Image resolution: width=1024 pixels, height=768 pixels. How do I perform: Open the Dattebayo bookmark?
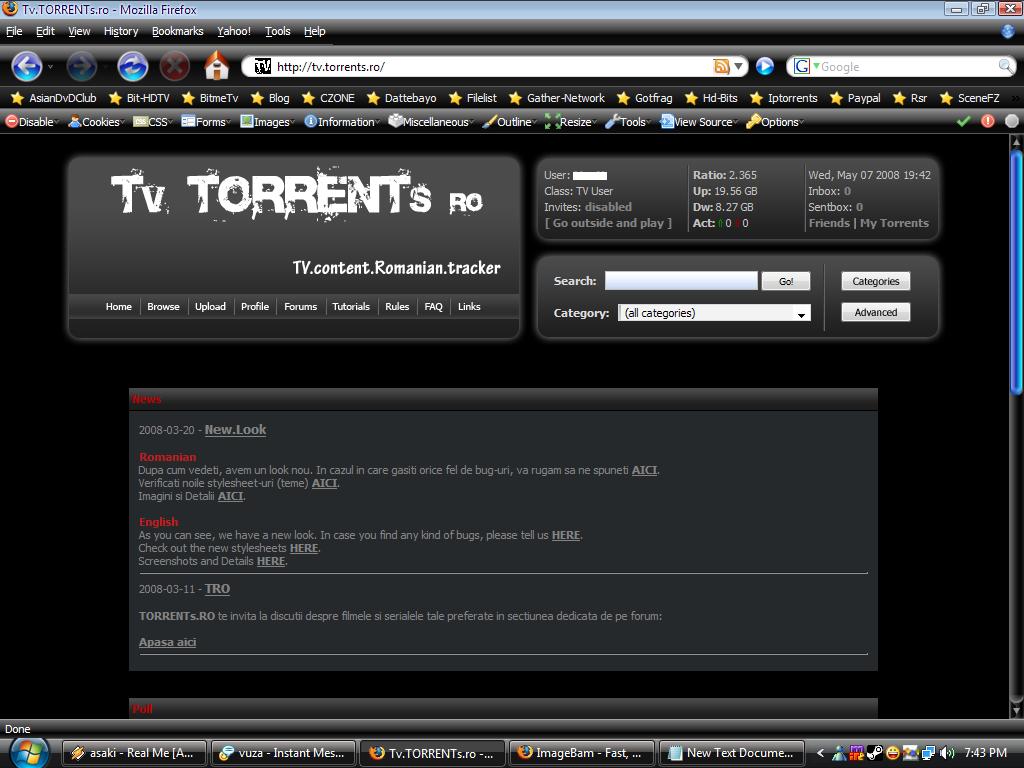pos(402,98)
